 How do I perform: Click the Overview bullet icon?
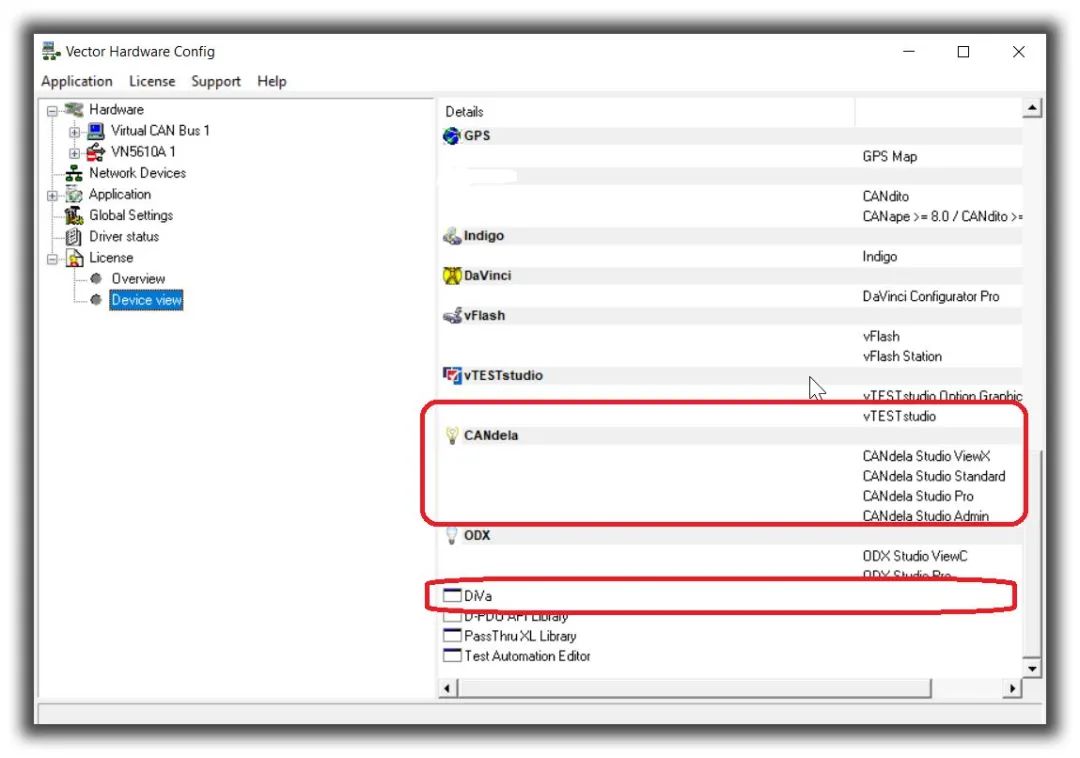click(x=96, y=279)
